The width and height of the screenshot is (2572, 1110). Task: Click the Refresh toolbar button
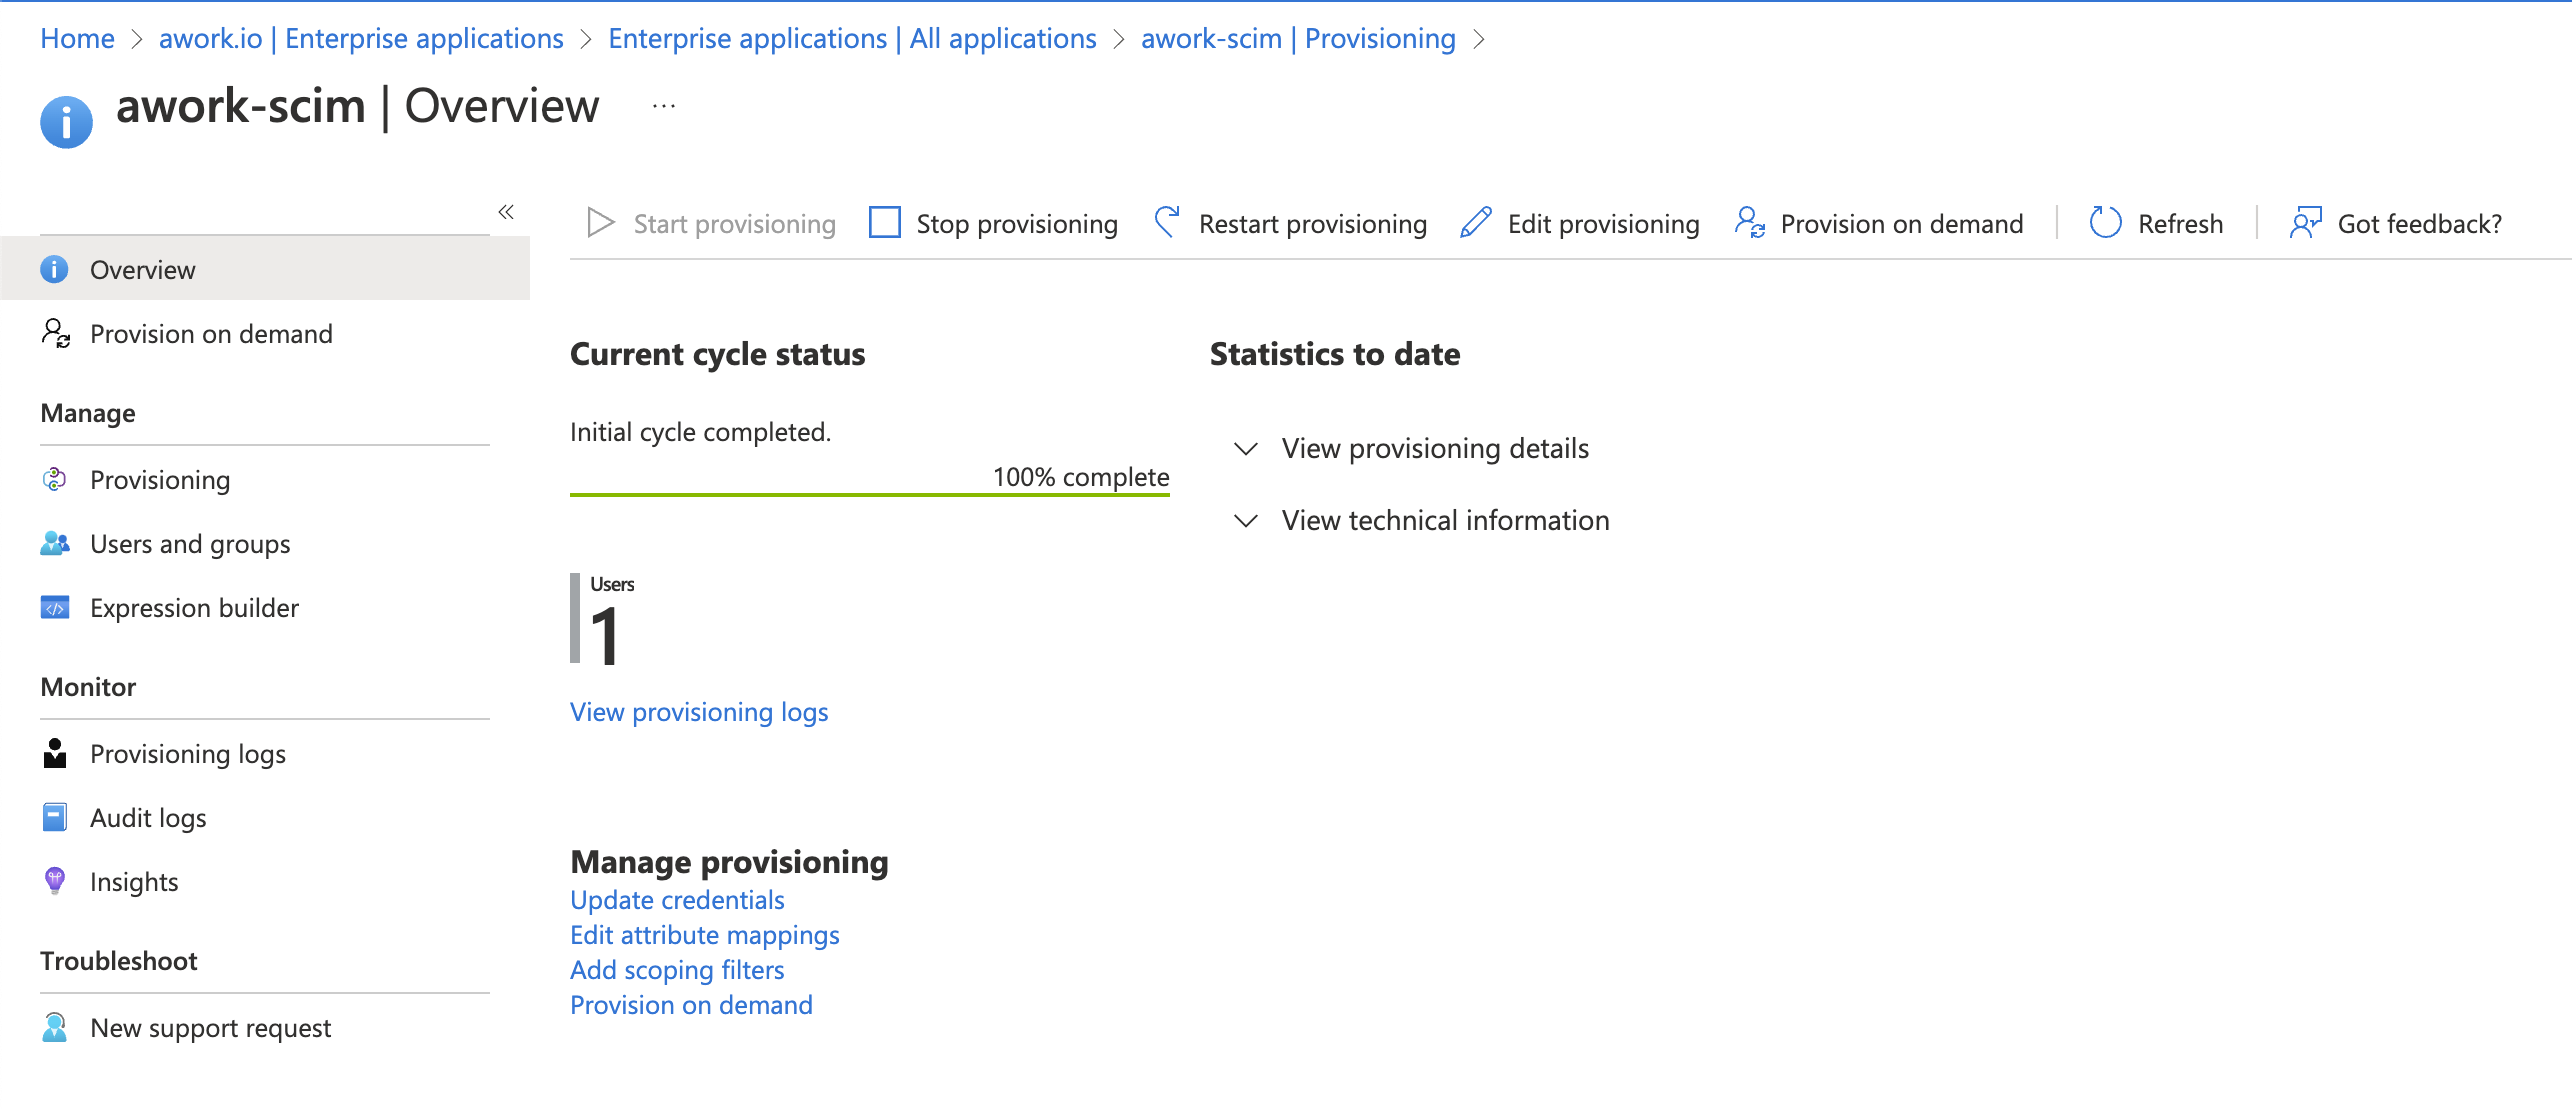pyautogui.click(x=2156, y=223)
